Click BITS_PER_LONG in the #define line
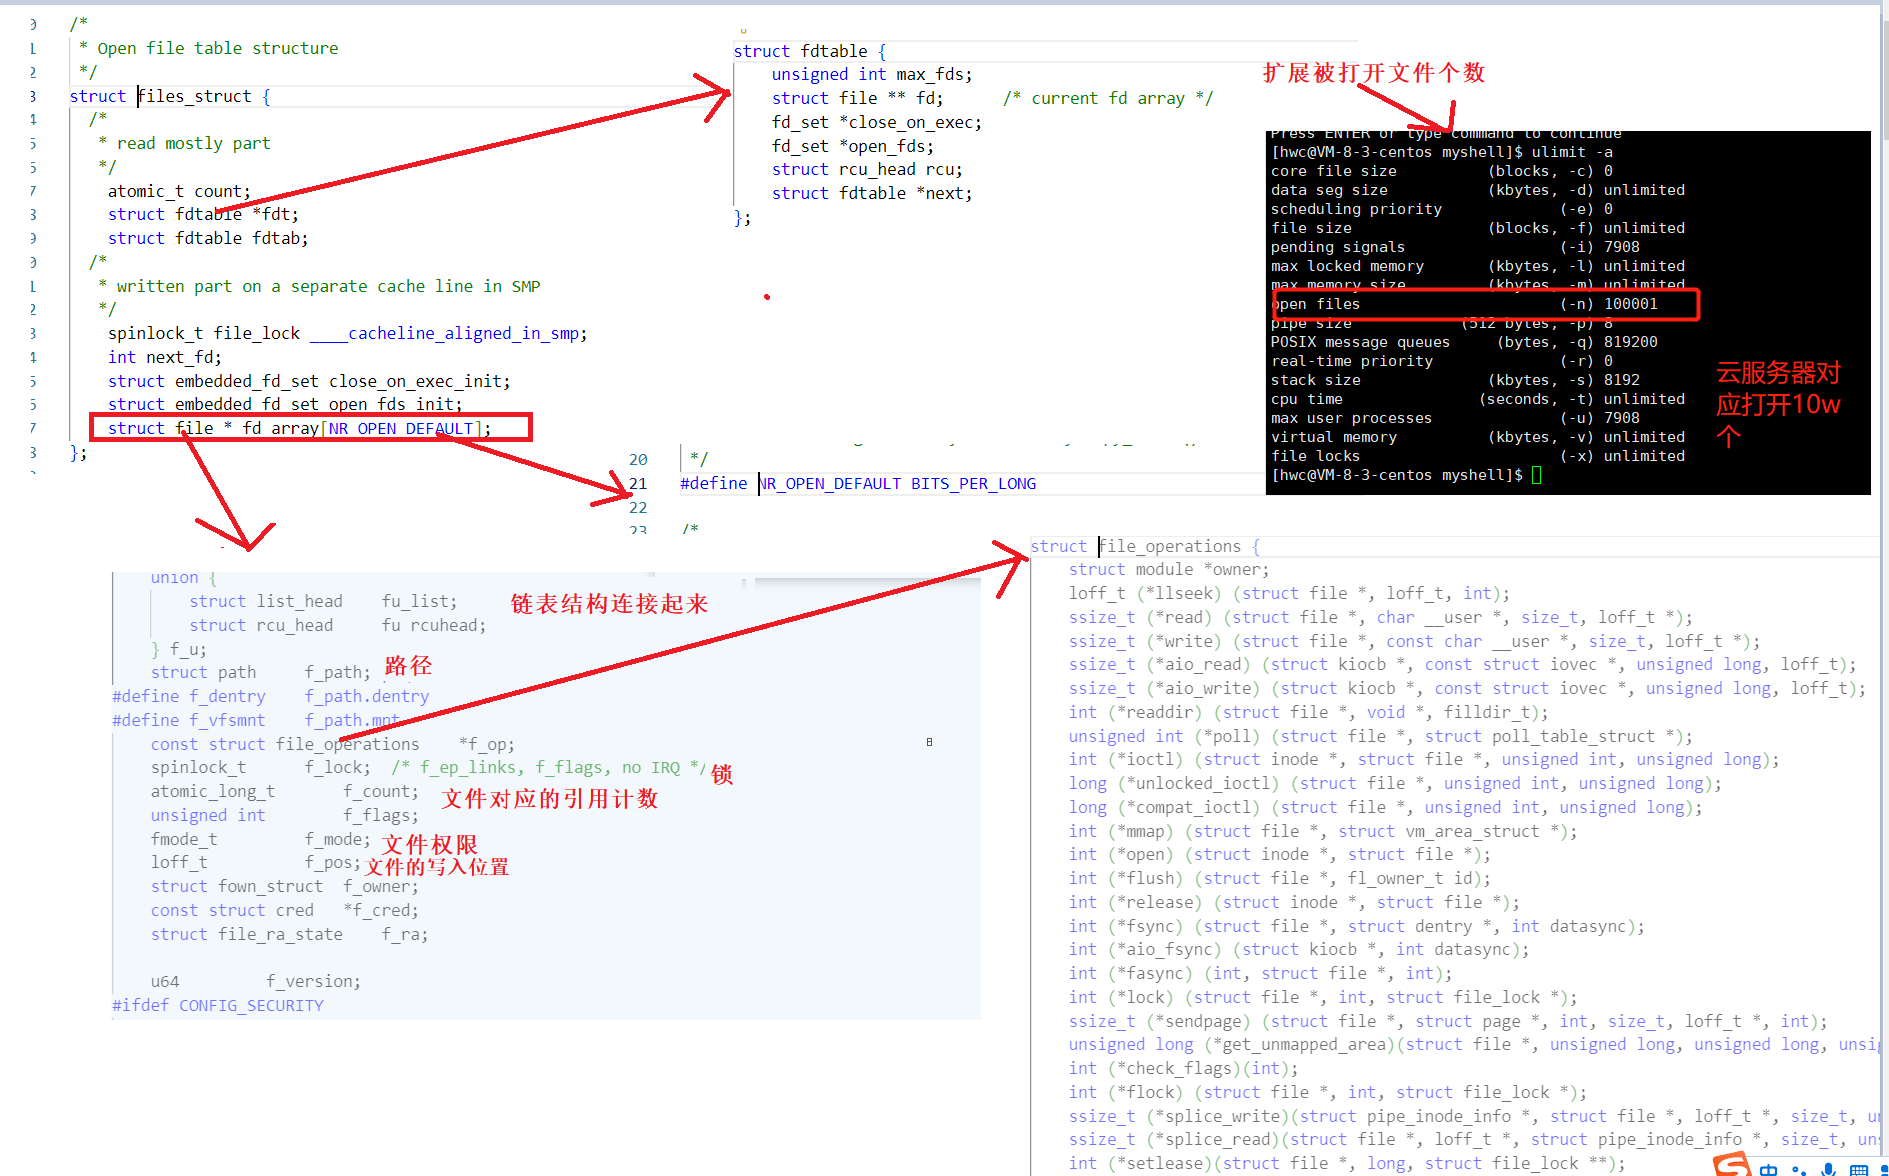 point(973,484)
